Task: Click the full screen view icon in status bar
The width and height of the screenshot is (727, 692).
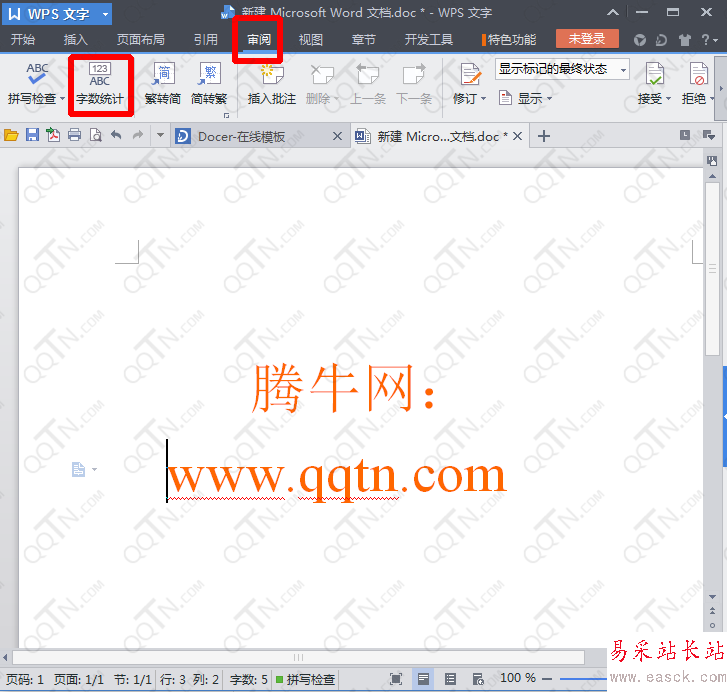Action: [x=396, y=679]
